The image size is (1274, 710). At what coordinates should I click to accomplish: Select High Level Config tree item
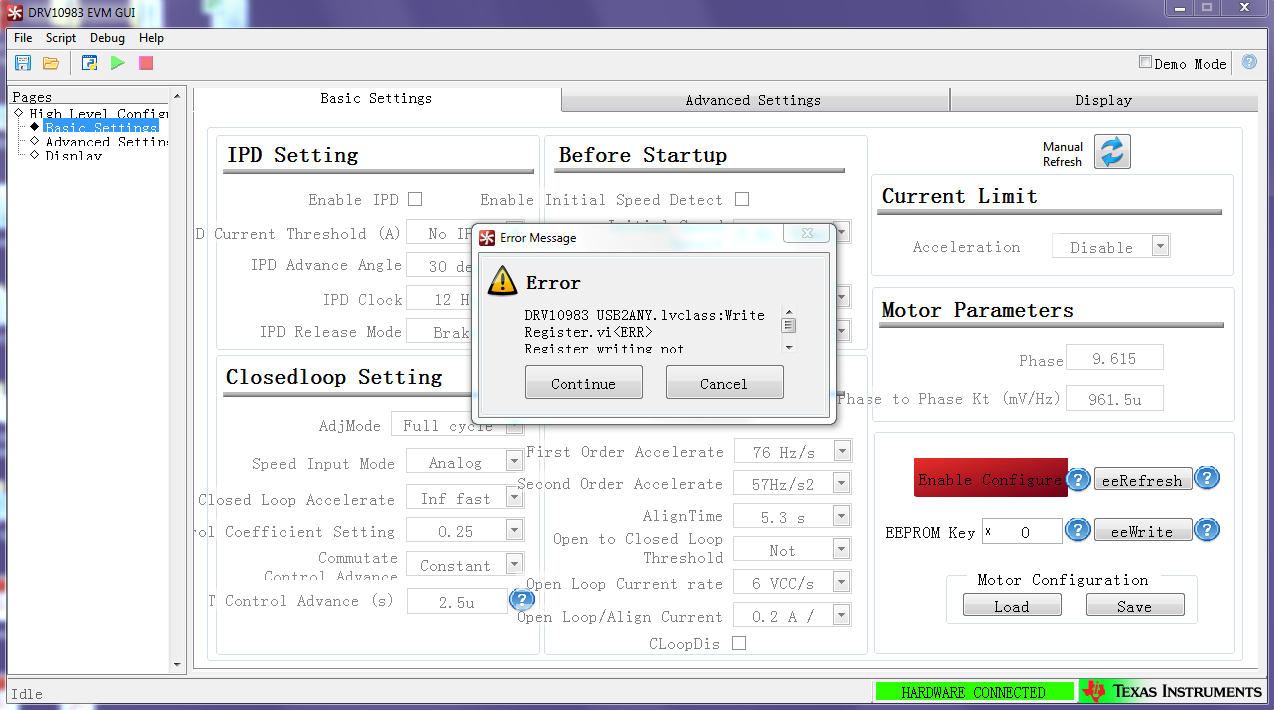(98, 113)
